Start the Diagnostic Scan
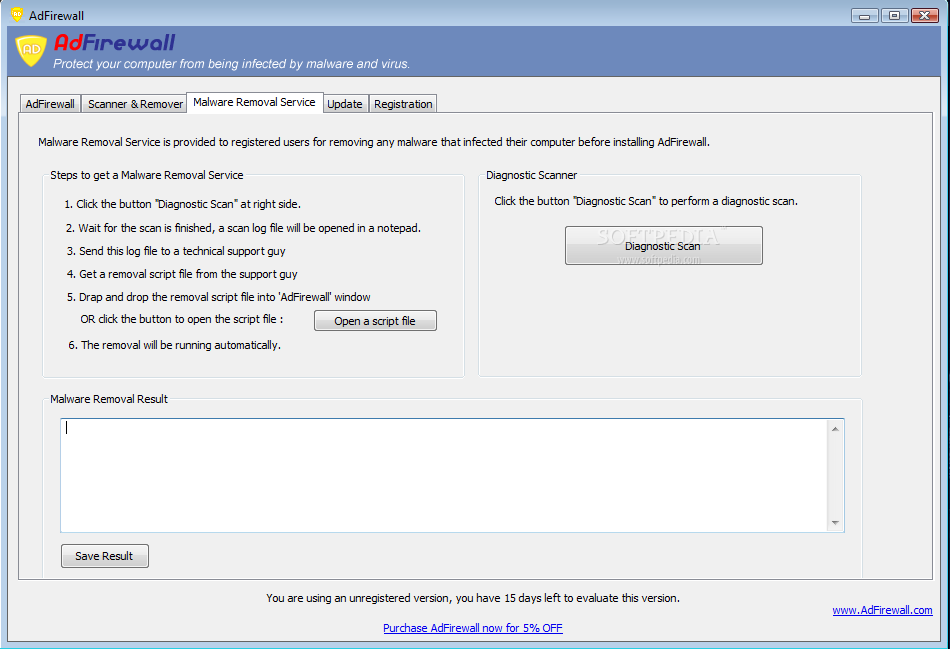 click(663, 245)
